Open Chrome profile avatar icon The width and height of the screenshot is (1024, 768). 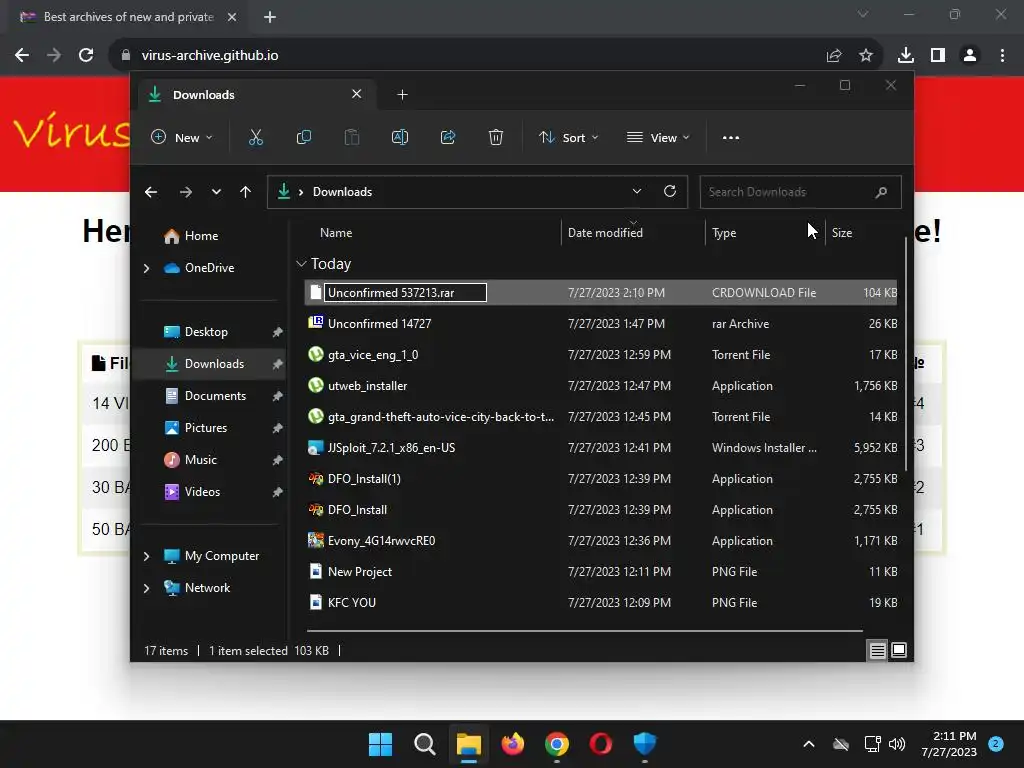click(970, 56)
